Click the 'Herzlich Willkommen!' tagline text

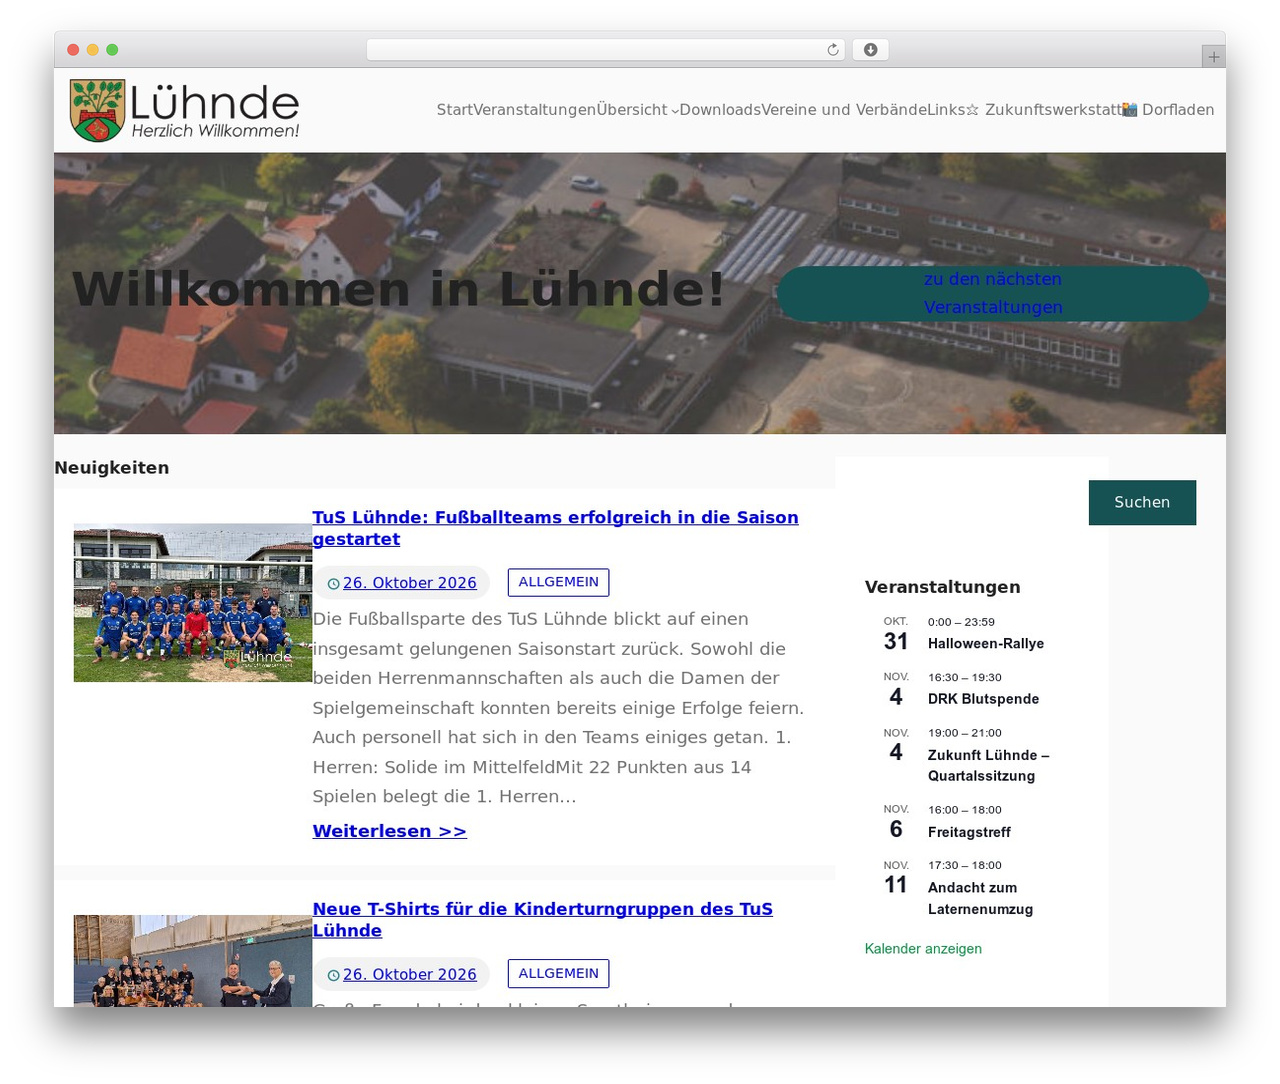point(215,131)
